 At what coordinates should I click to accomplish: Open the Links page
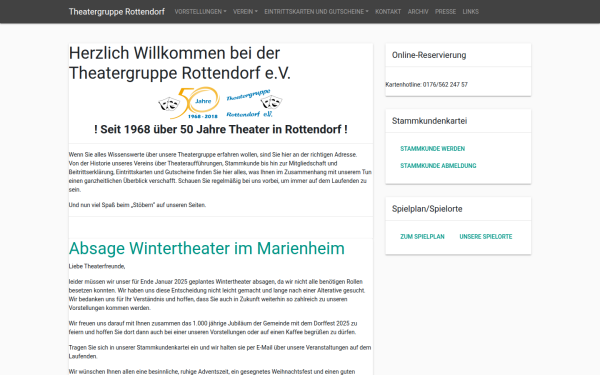[x=470, y=11]
